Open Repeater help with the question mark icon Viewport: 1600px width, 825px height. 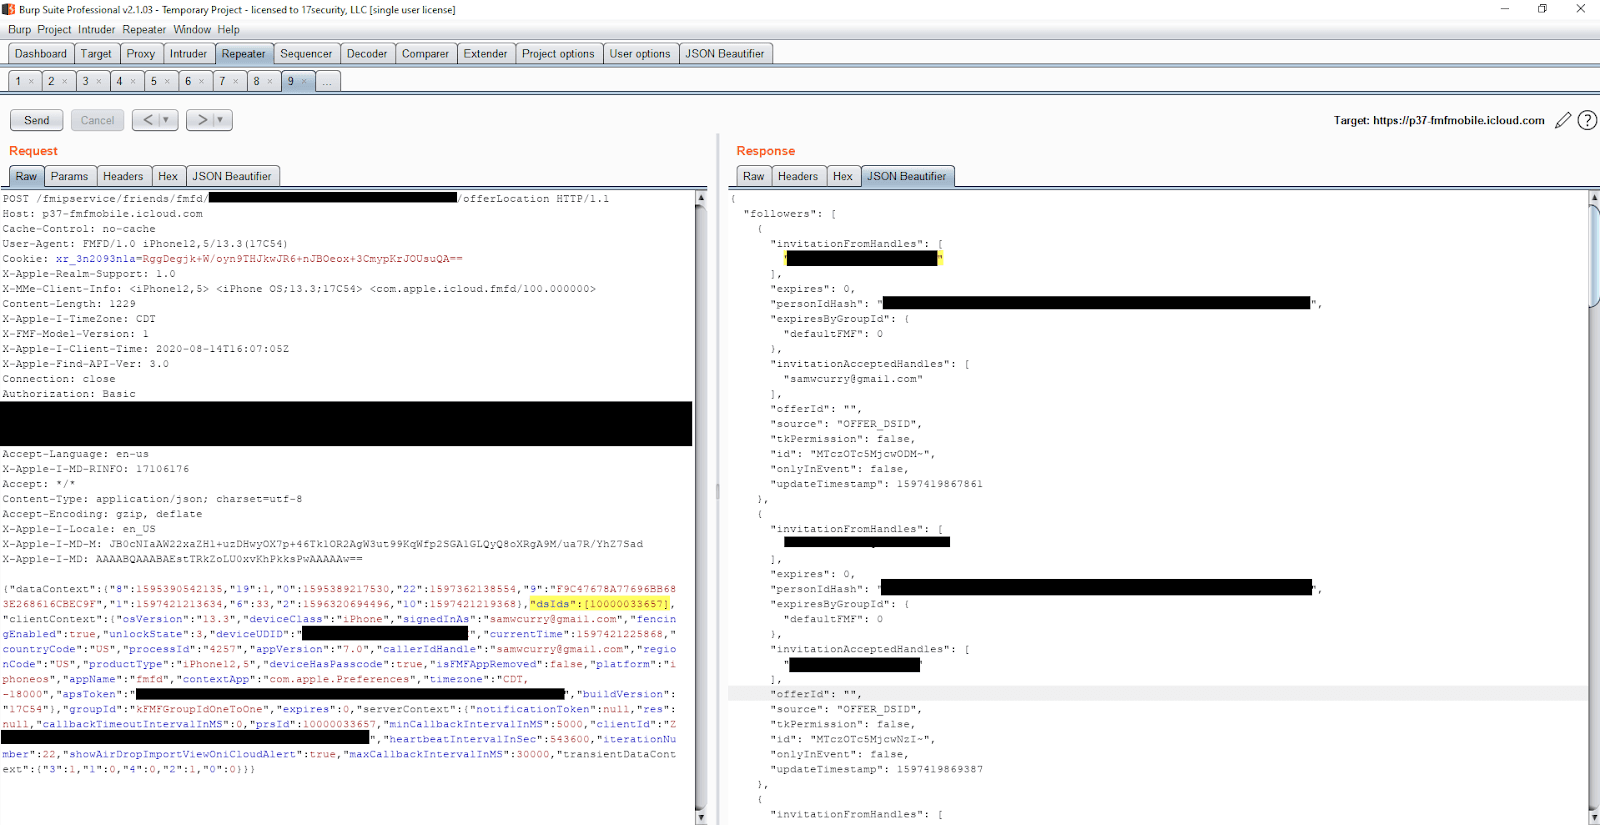1587,121
